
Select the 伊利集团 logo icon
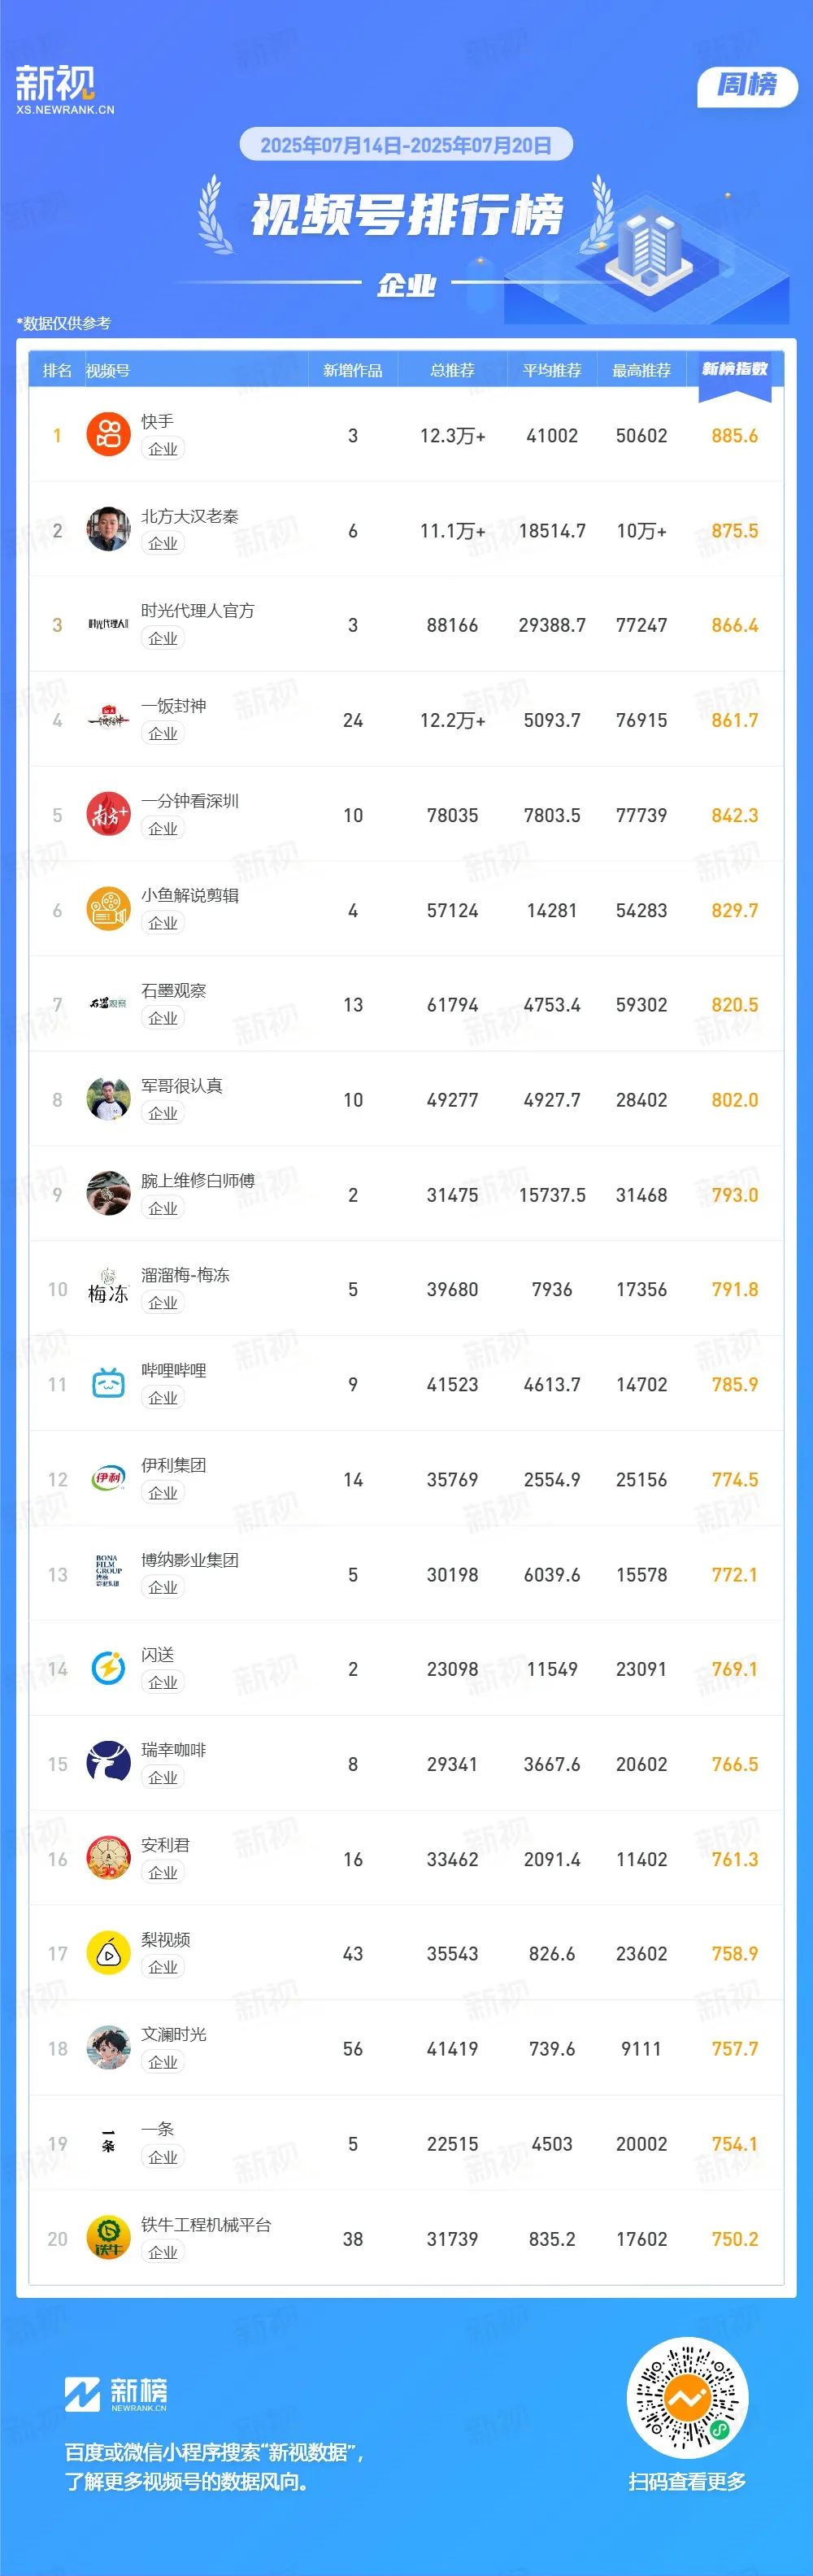108,1479
